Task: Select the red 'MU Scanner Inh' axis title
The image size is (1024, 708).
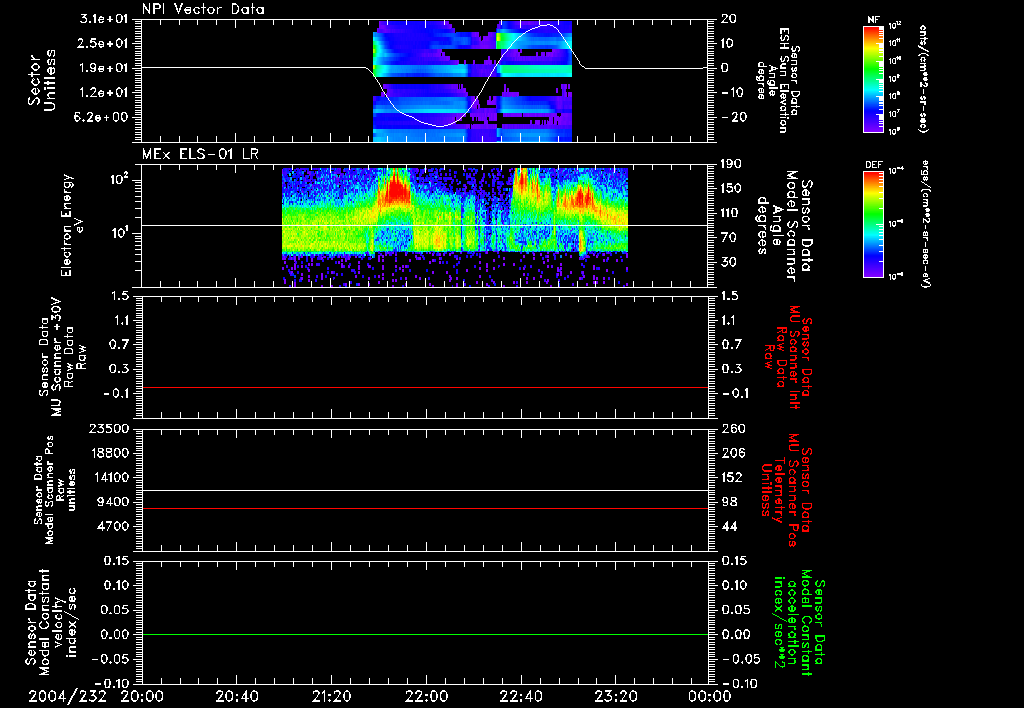Action: pos(786,357)
